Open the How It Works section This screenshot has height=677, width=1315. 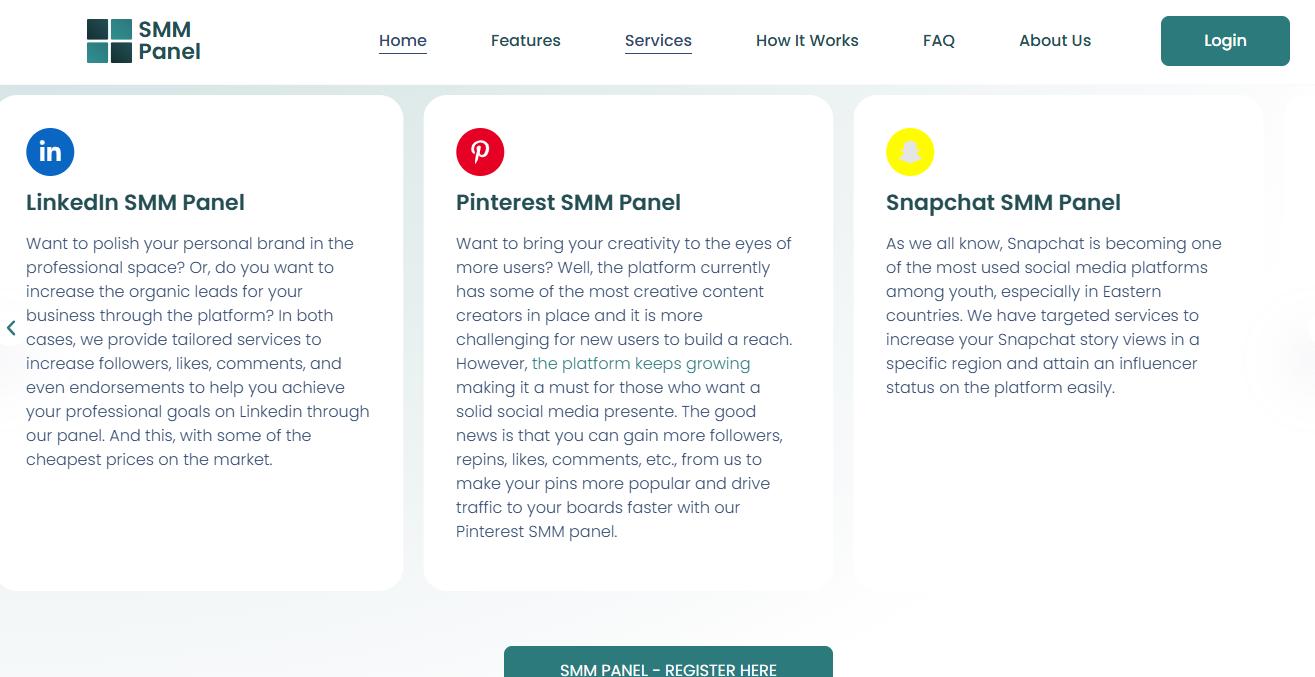[x=807, y=41]
